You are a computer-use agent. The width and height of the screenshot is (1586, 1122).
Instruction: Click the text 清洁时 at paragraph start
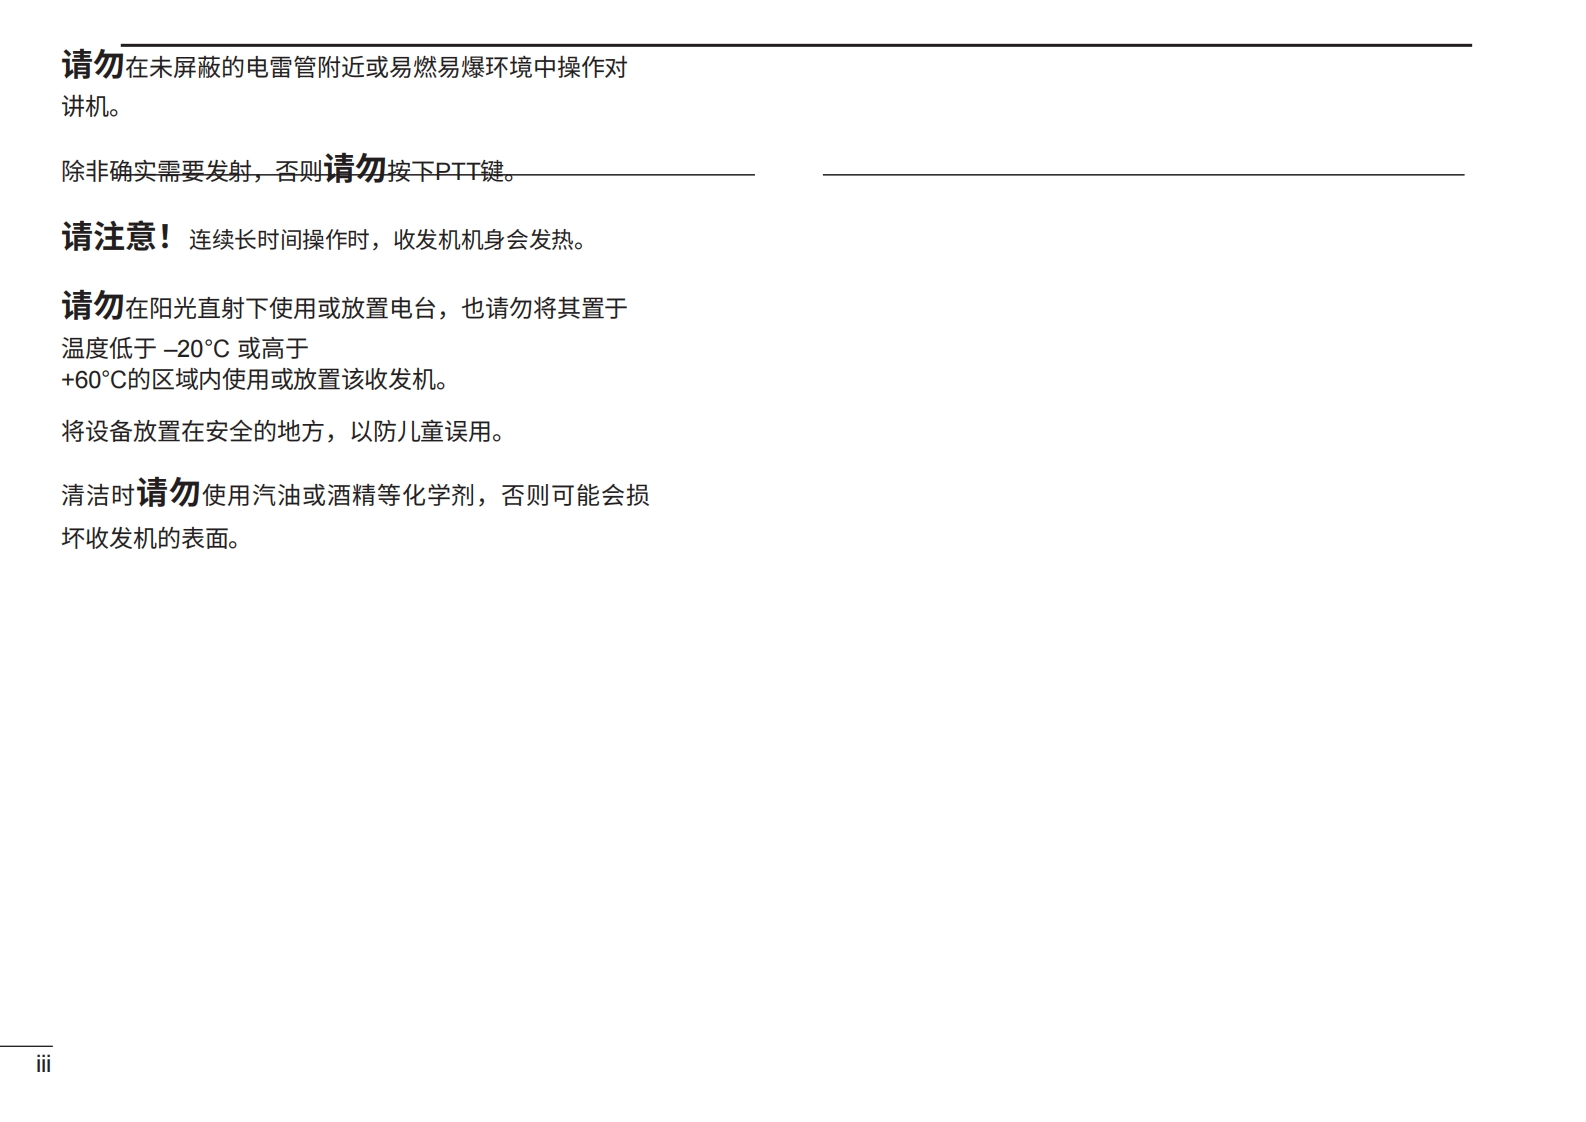point(97,496)
